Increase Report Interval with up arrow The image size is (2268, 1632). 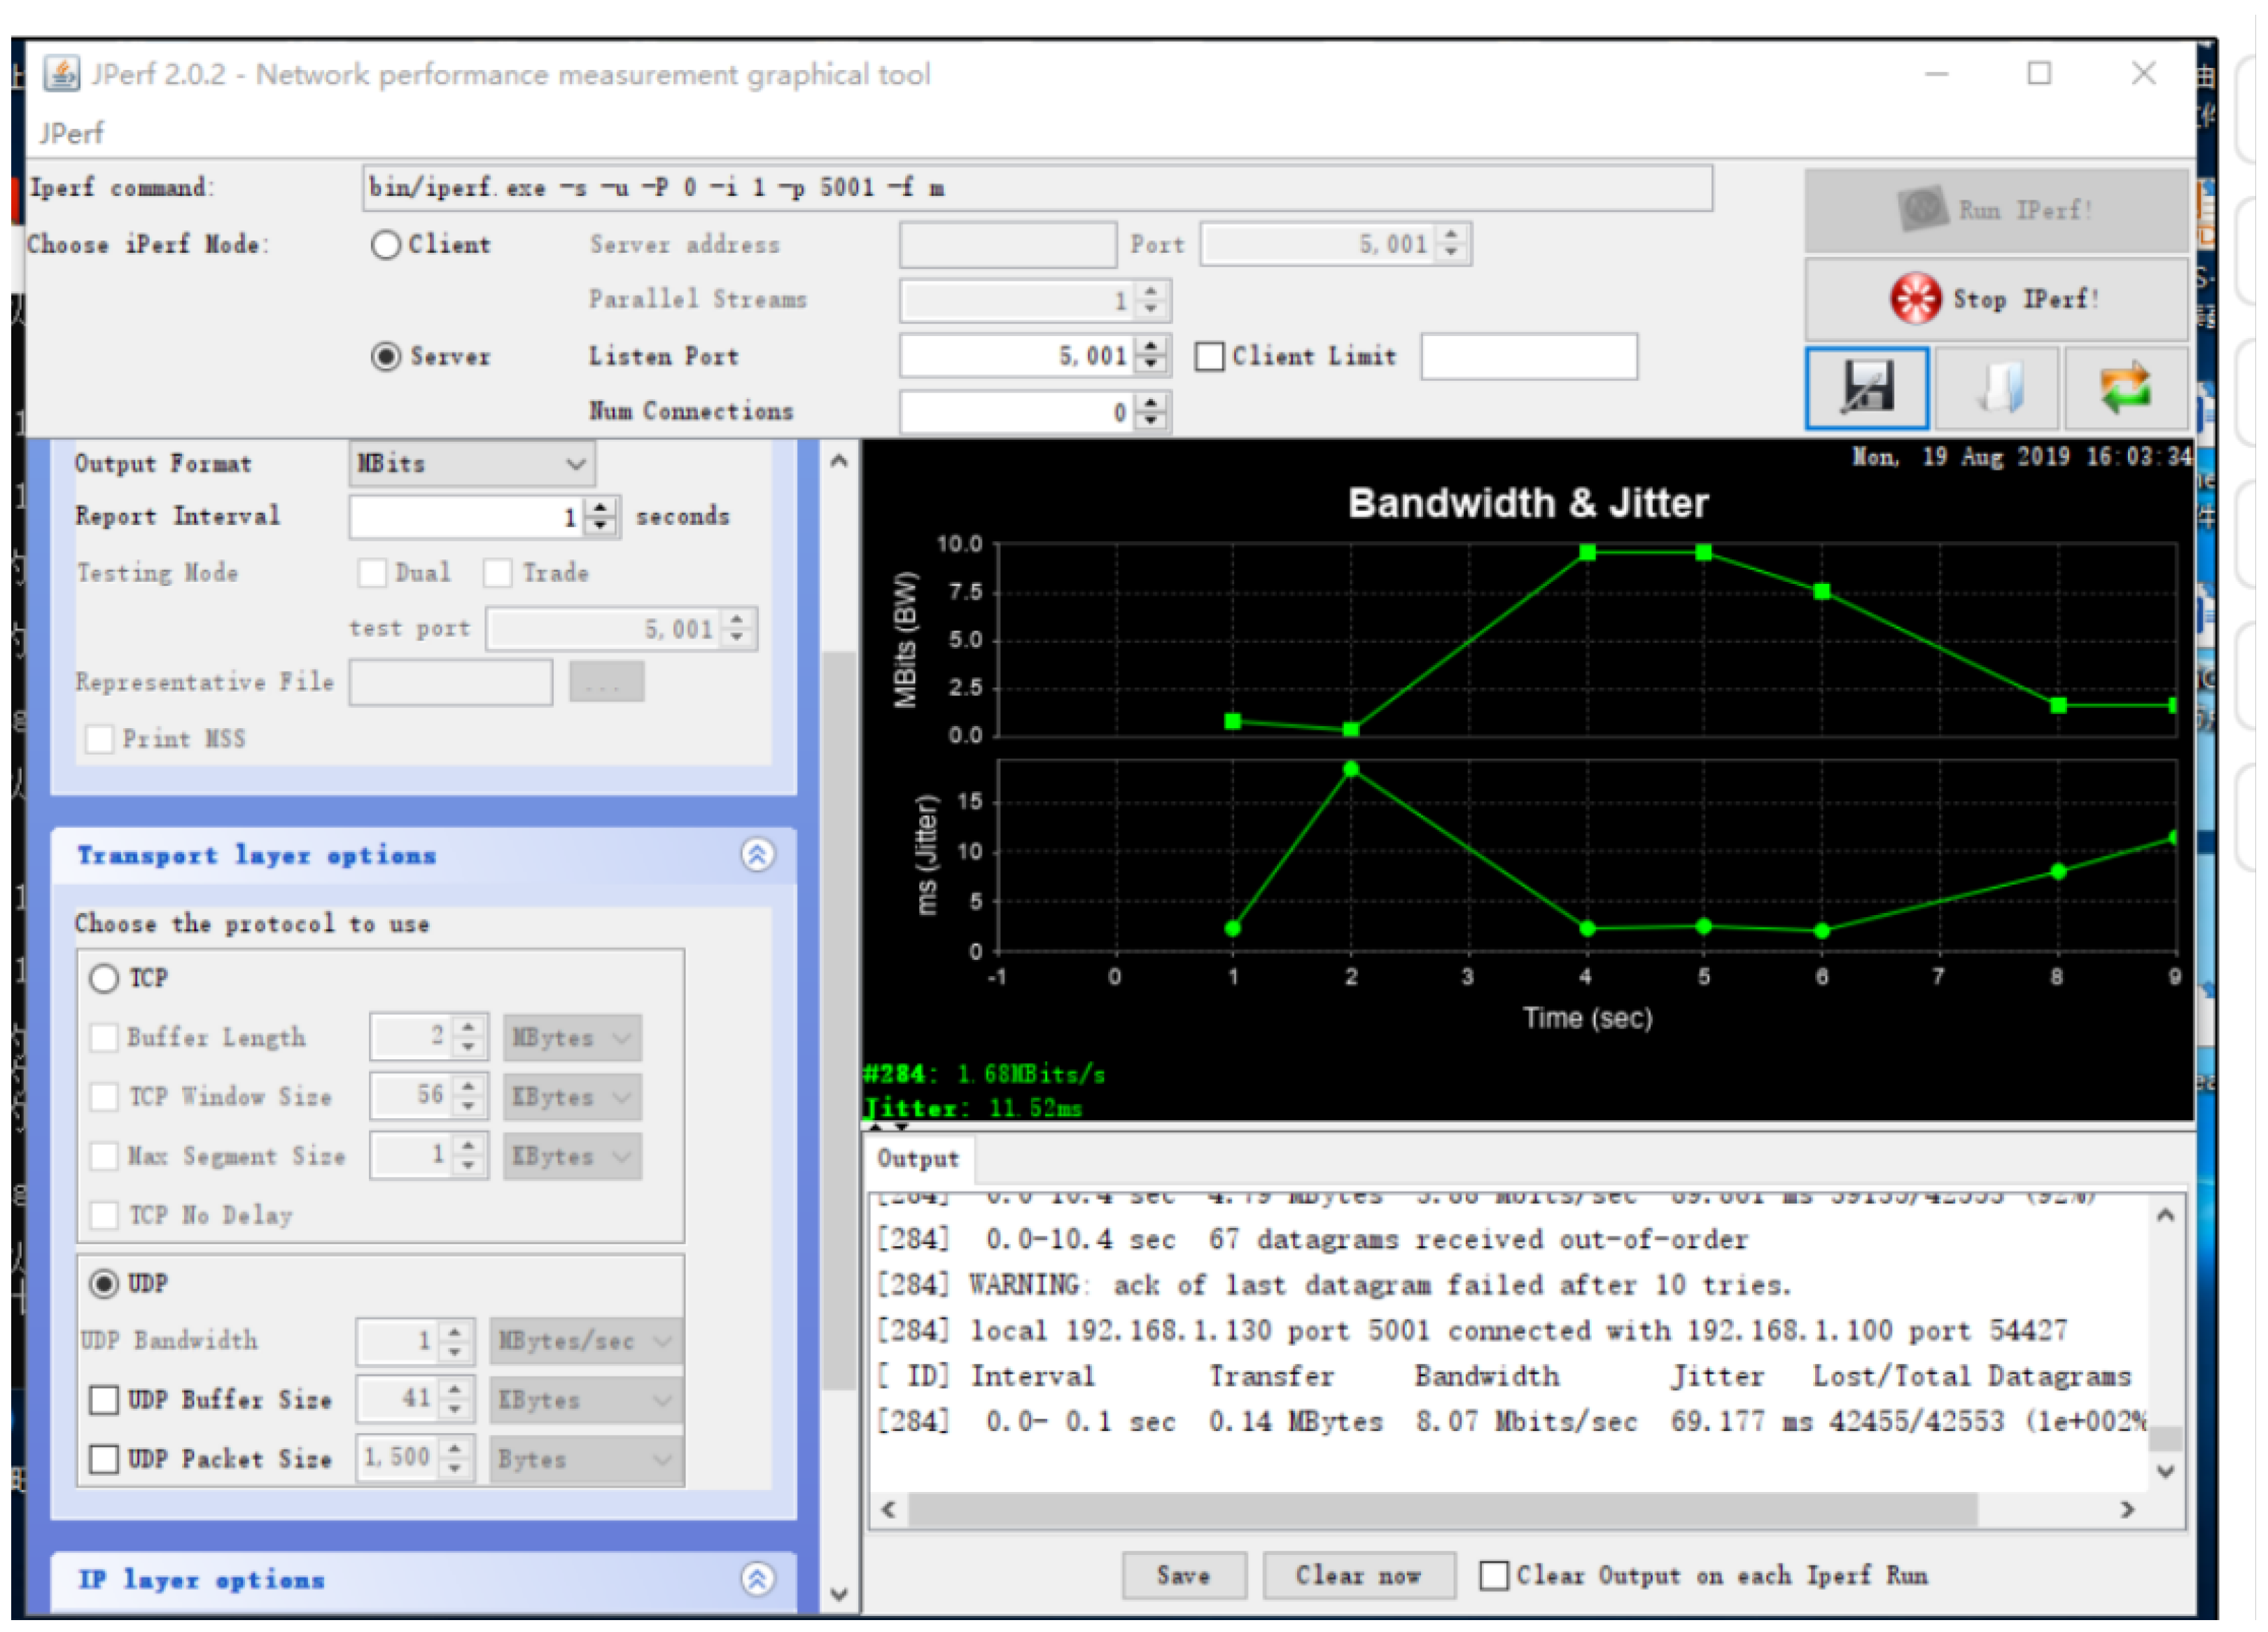(x=600, y=507)
